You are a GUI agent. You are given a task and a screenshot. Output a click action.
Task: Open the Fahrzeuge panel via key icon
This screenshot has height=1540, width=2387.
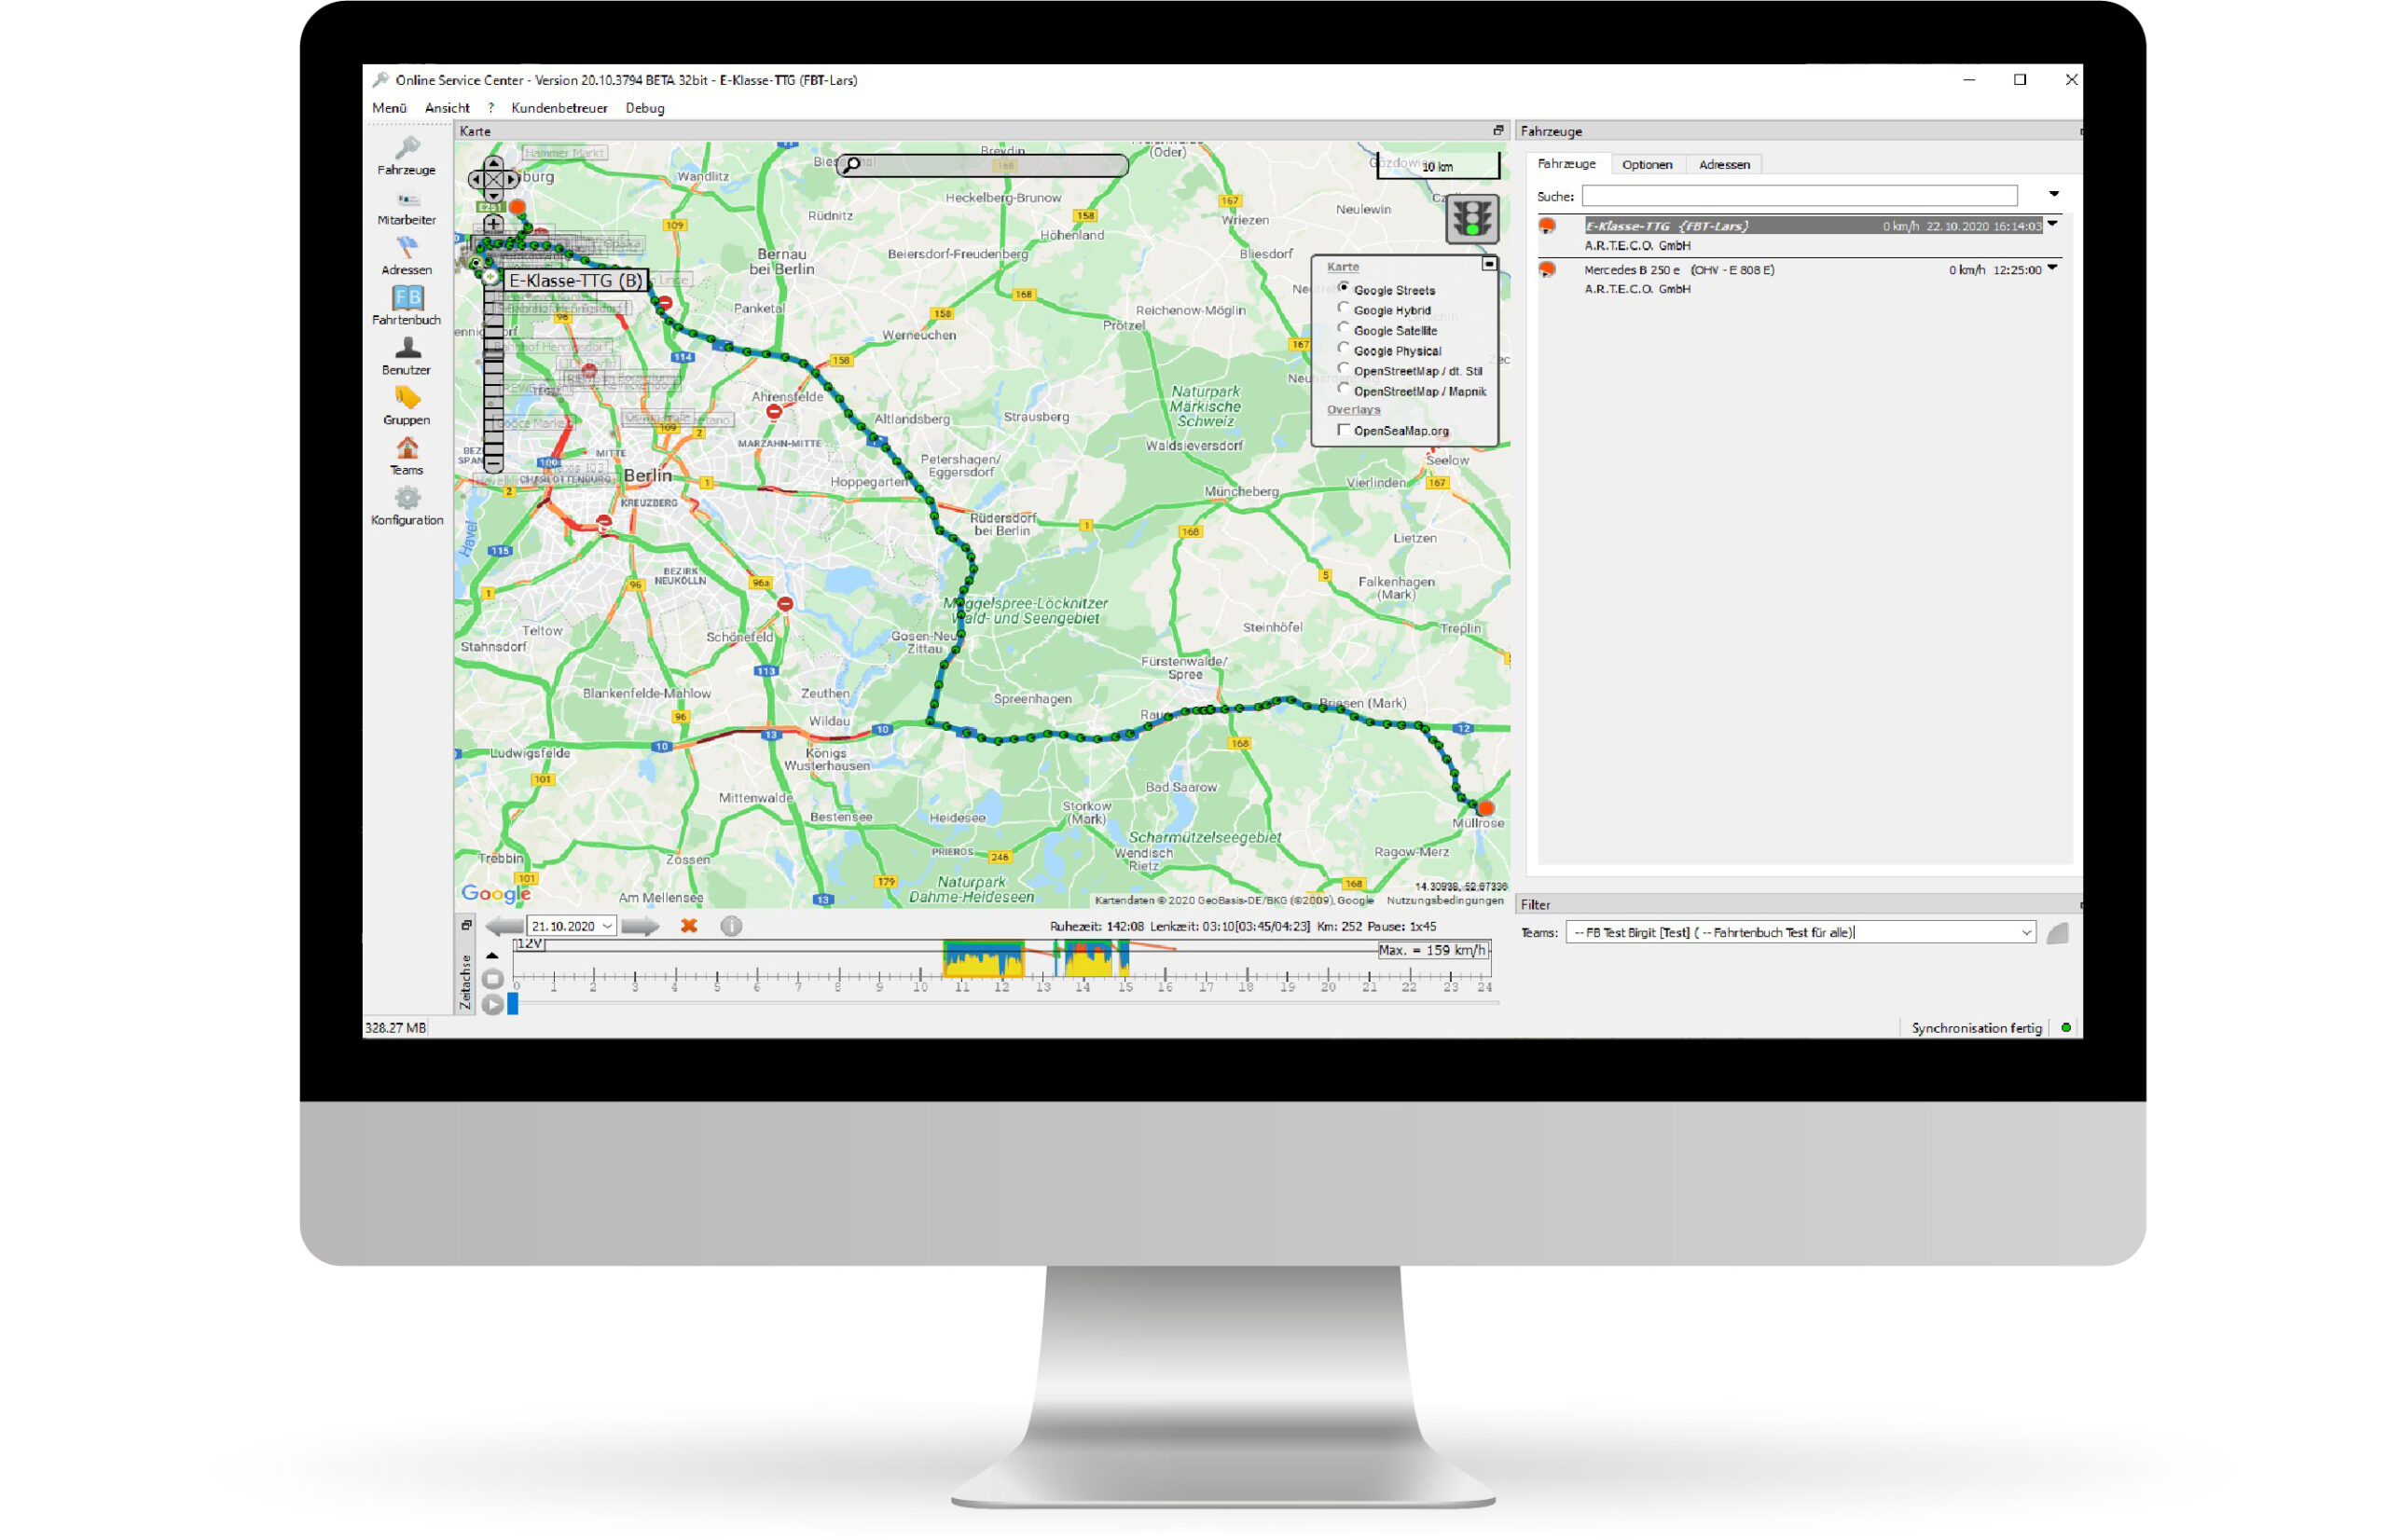click(407, 148)
